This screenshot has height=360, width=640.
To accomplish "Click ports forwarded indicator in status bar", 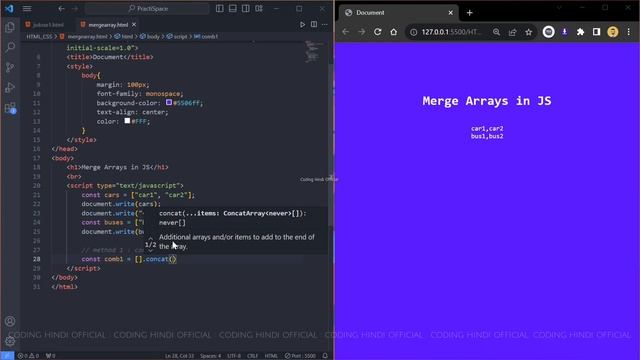I will (x=51, y=356).
